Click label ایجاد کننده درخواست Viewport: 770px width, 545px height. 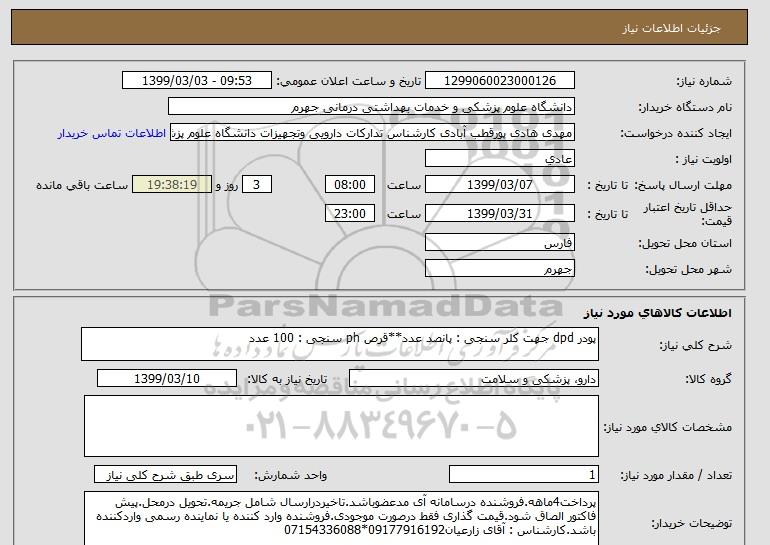pos(676,134)
